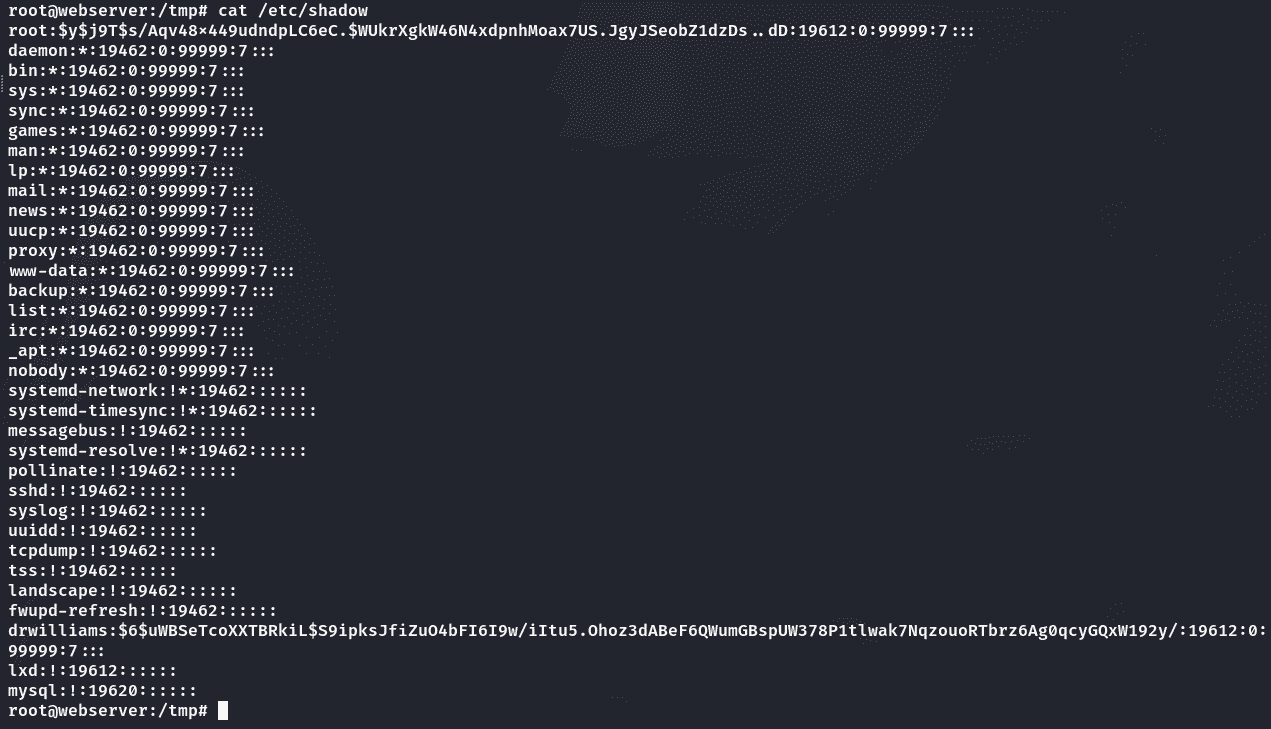Click the systemd-timesync entry

point(162,411)
